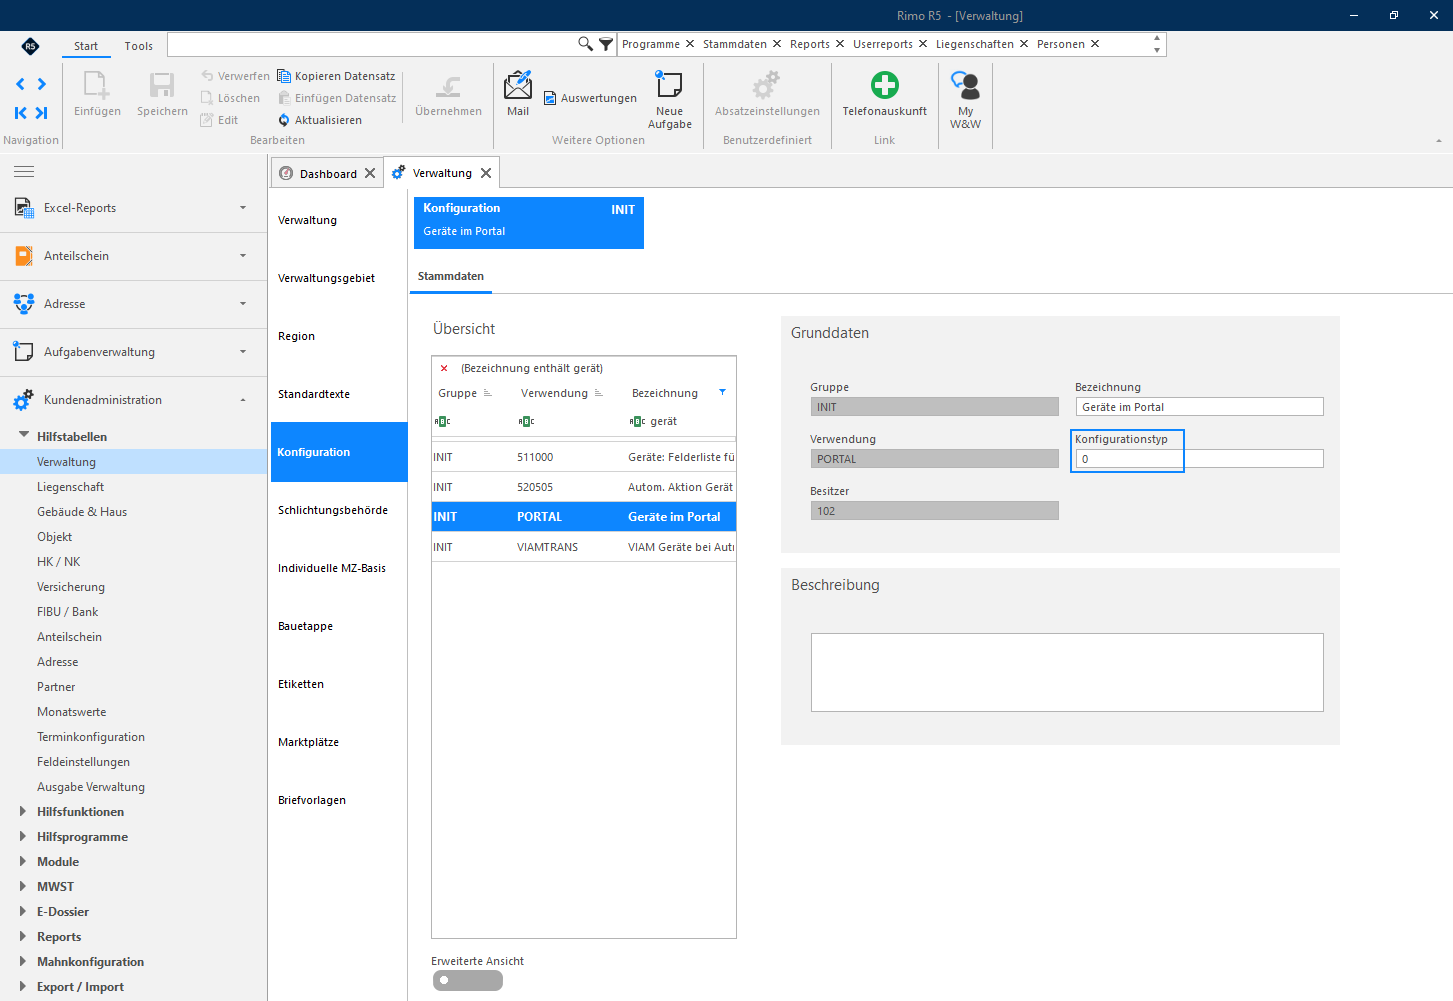Click the Rimo R5 application logo
The width and height of the screenshot is (1453, 1001).
[30, 46]
